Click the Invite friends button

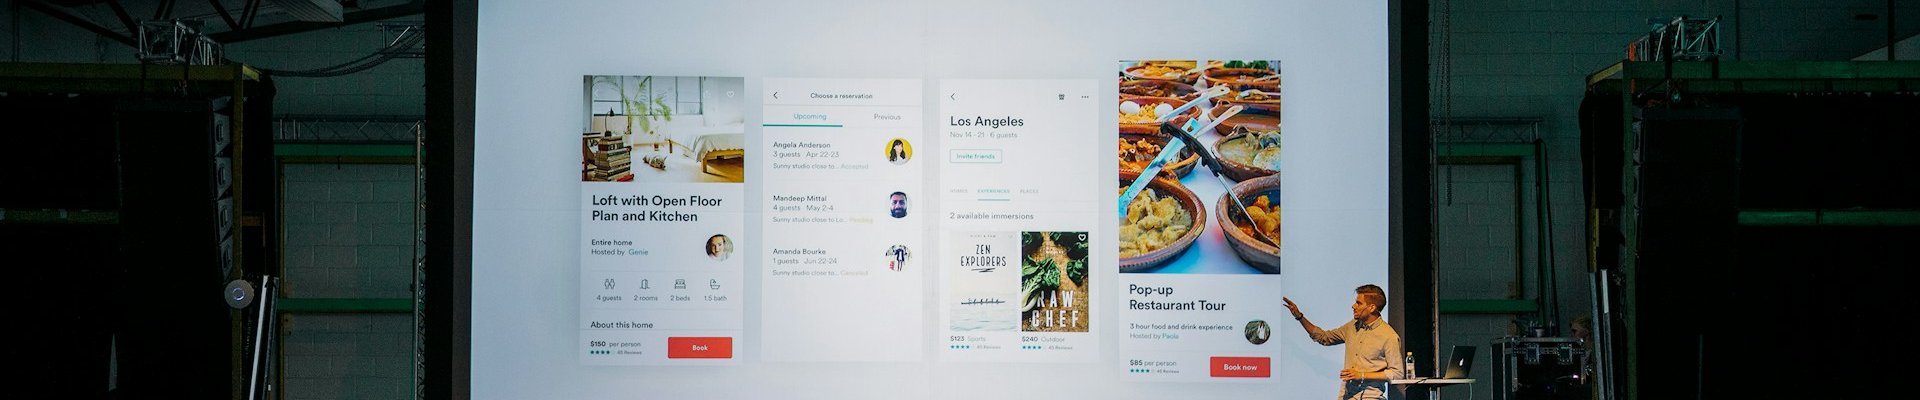976,156
